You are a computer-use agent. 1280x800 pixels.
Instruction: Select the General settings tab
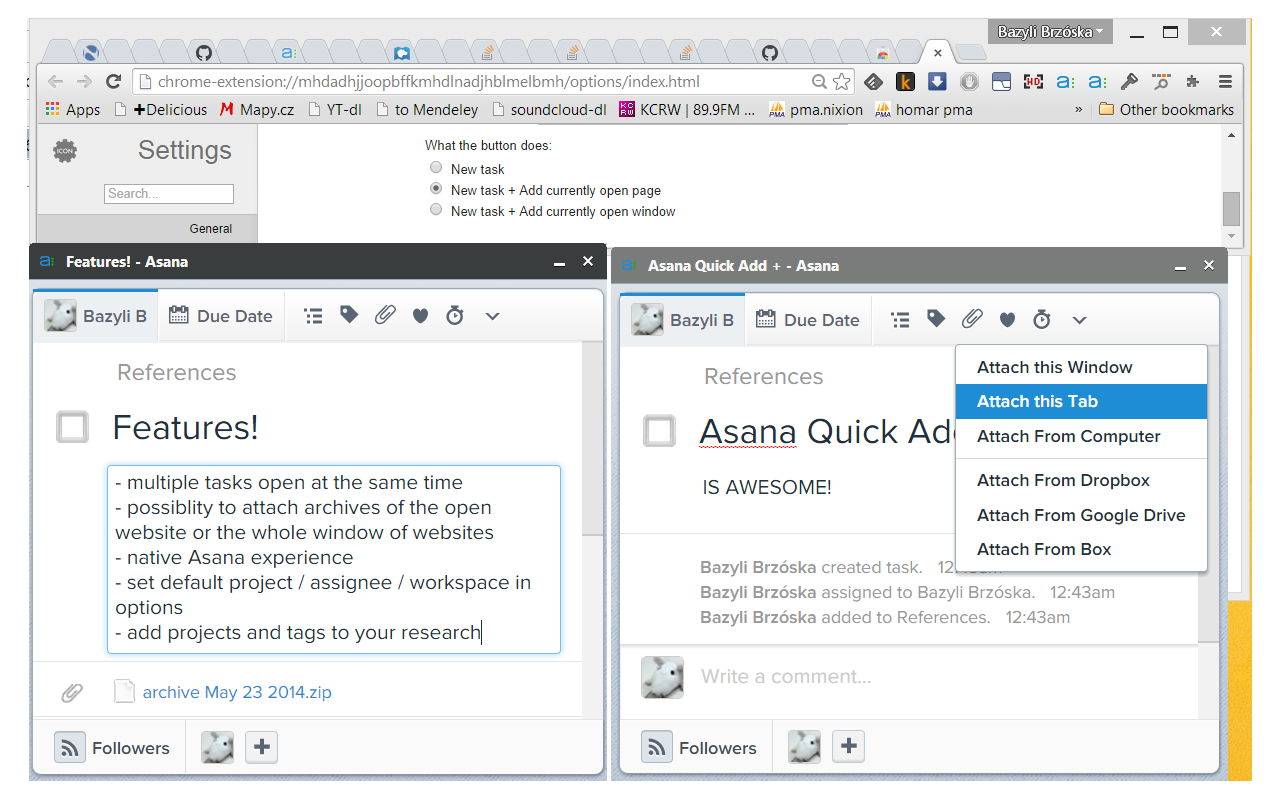click(x=147, y=228)
